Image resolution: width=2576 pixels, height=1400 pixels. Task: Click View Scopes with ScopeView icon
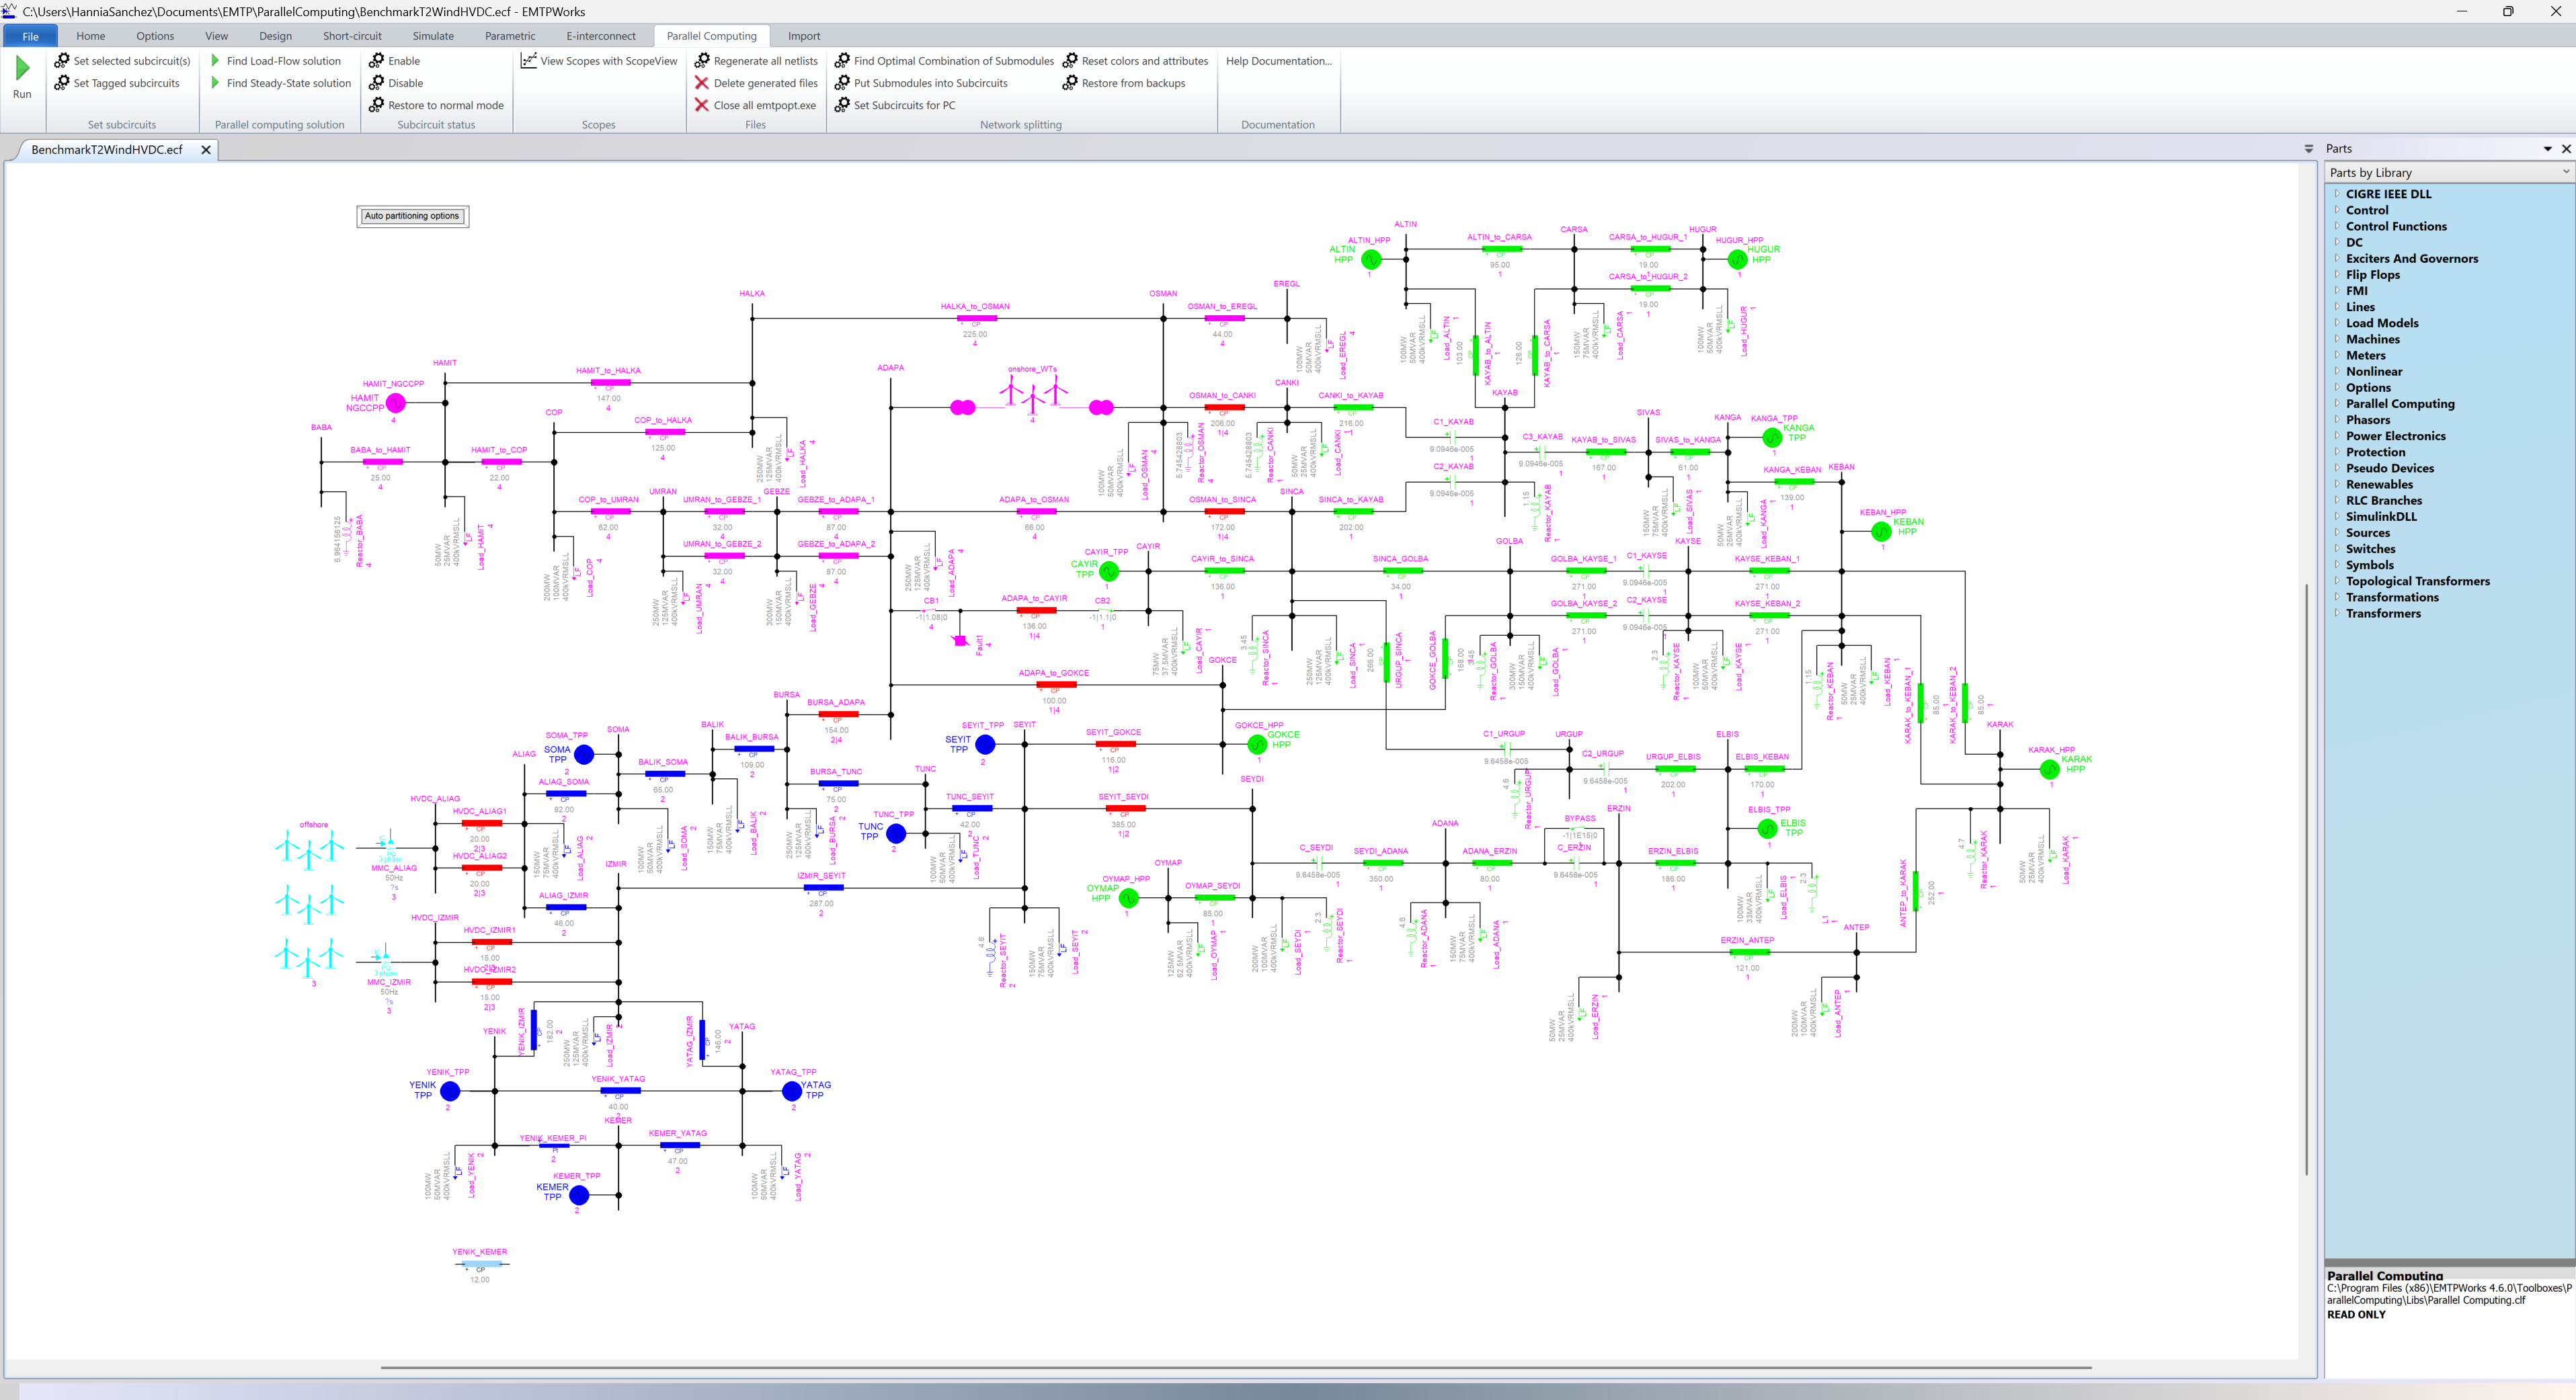pyautogui.click(x=529, y=61)
